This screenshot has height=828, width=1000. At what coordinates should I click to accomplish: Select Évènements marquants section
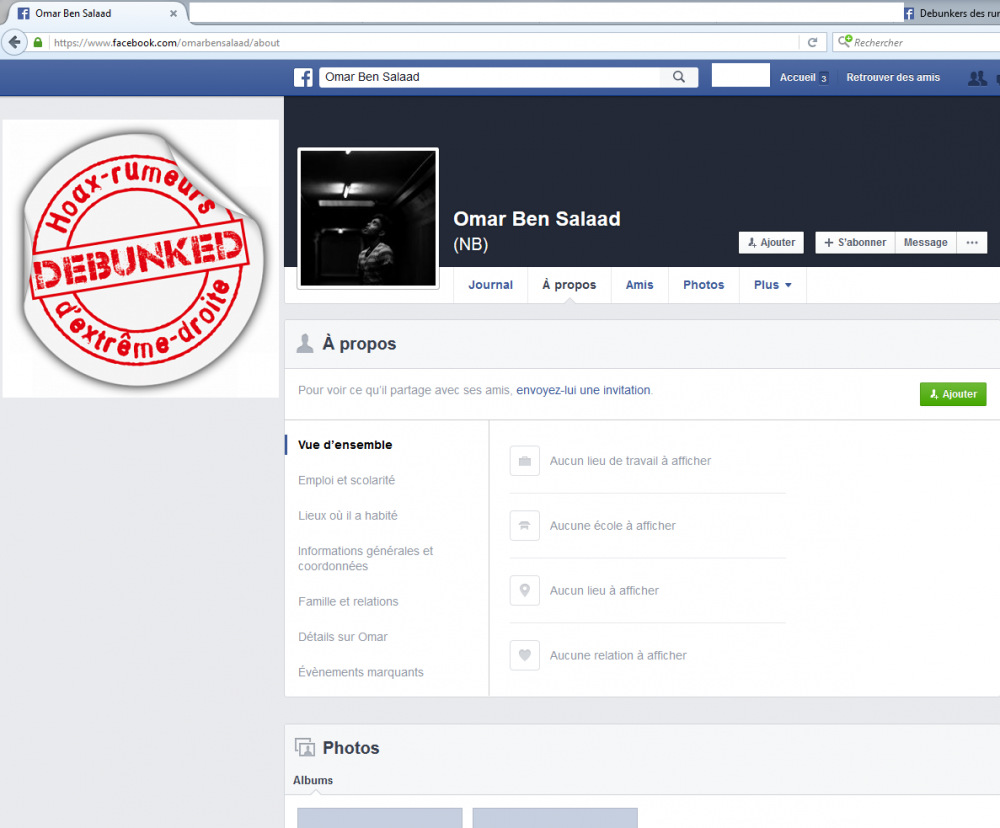(x=360, y=672)
